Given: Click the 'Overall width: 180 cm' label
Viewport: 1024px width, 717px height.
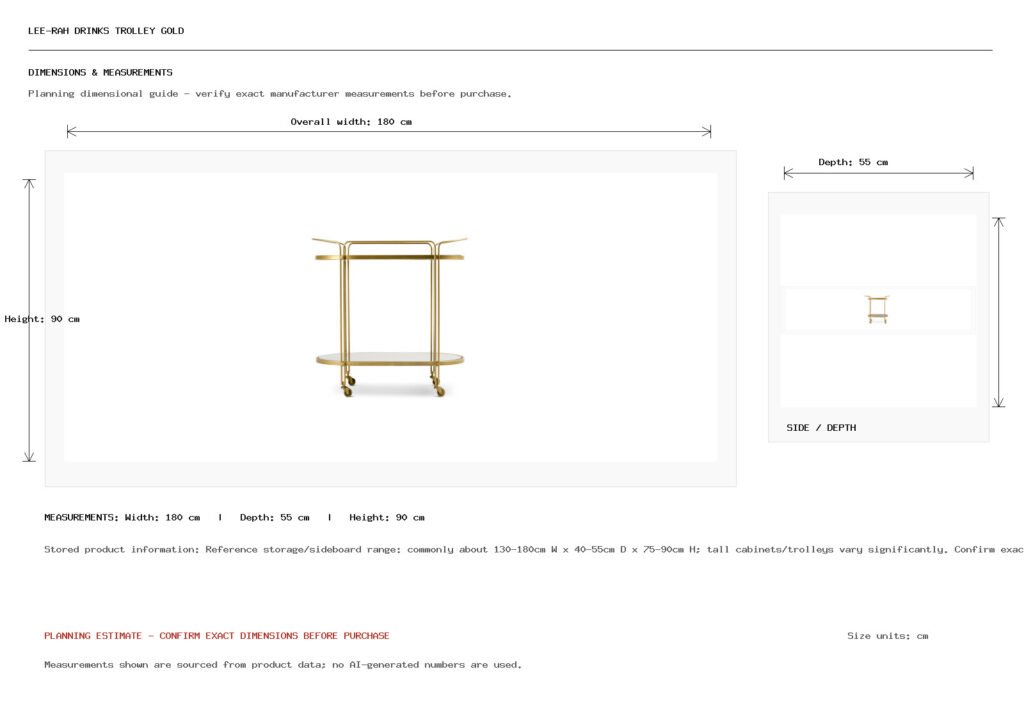Looking at the screenshot, I should (x=351, y=121).
